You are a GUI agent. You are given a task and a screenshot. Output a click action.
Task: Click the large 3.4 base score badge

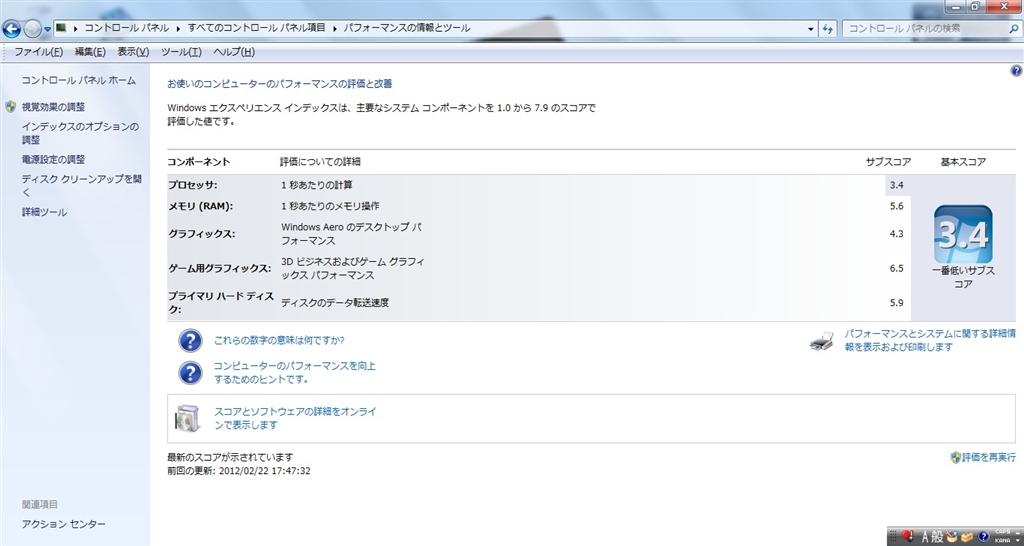(x=963, y=234)
